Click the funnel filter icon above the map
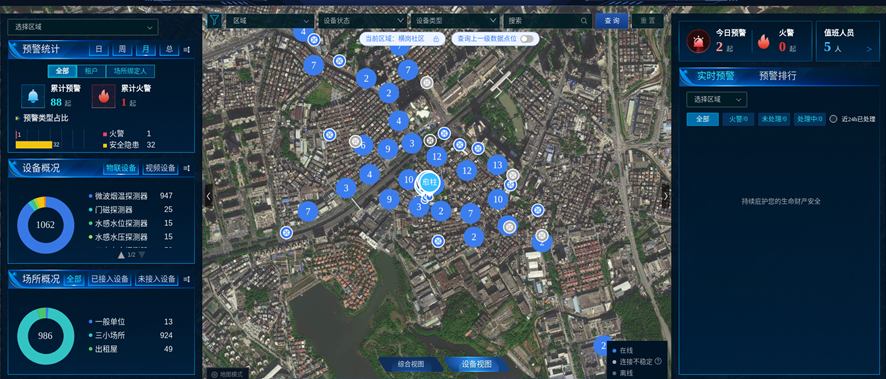886x379 pixels. pos(214,21)
